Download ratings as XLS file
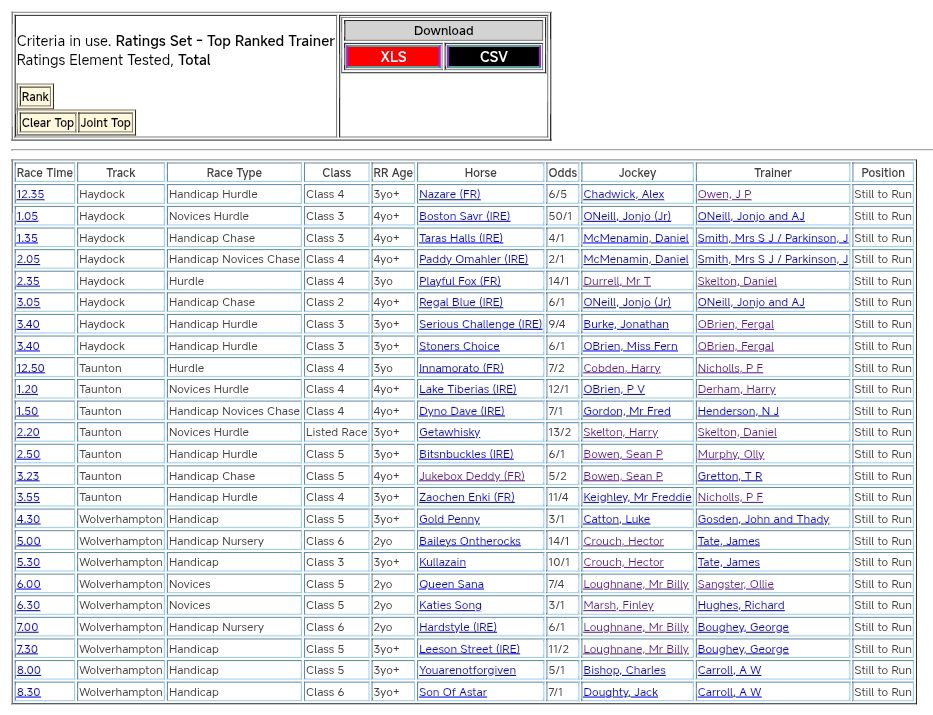Screen dimensions: 933x715 [x=393, y=57]
